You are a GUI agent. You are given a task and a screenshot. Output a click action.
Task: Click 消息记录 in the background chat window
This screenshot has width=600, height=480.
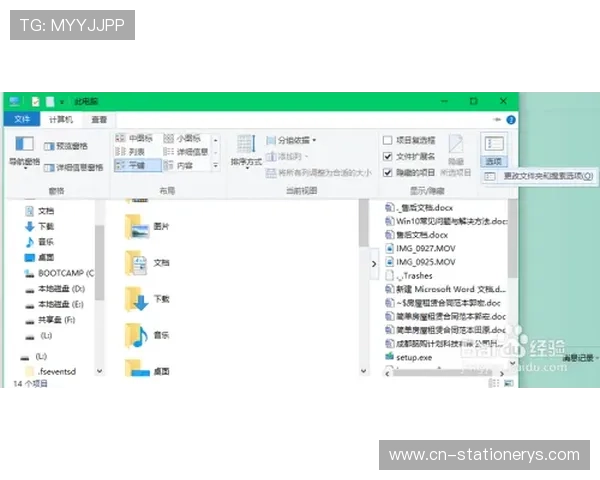[578, 358]
